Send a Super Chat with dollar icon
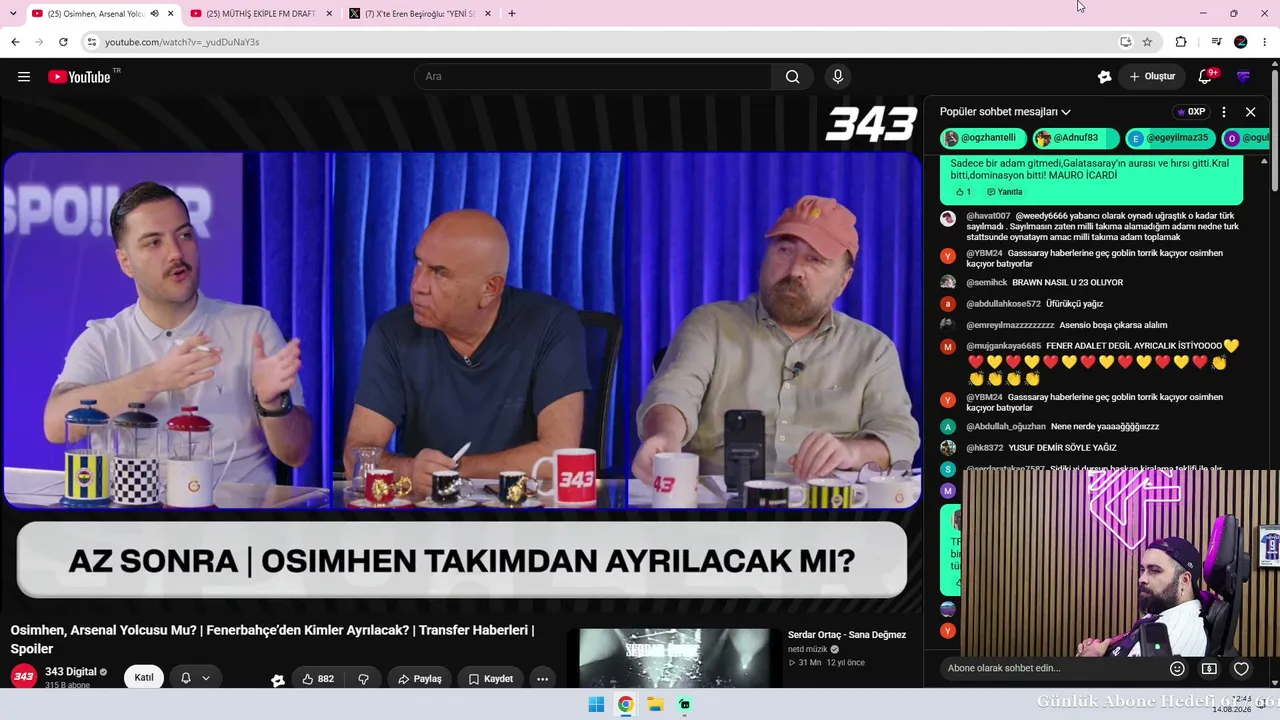This screenshot has width=1280, height=720. pyautogui.click(x=1209, y=668)
